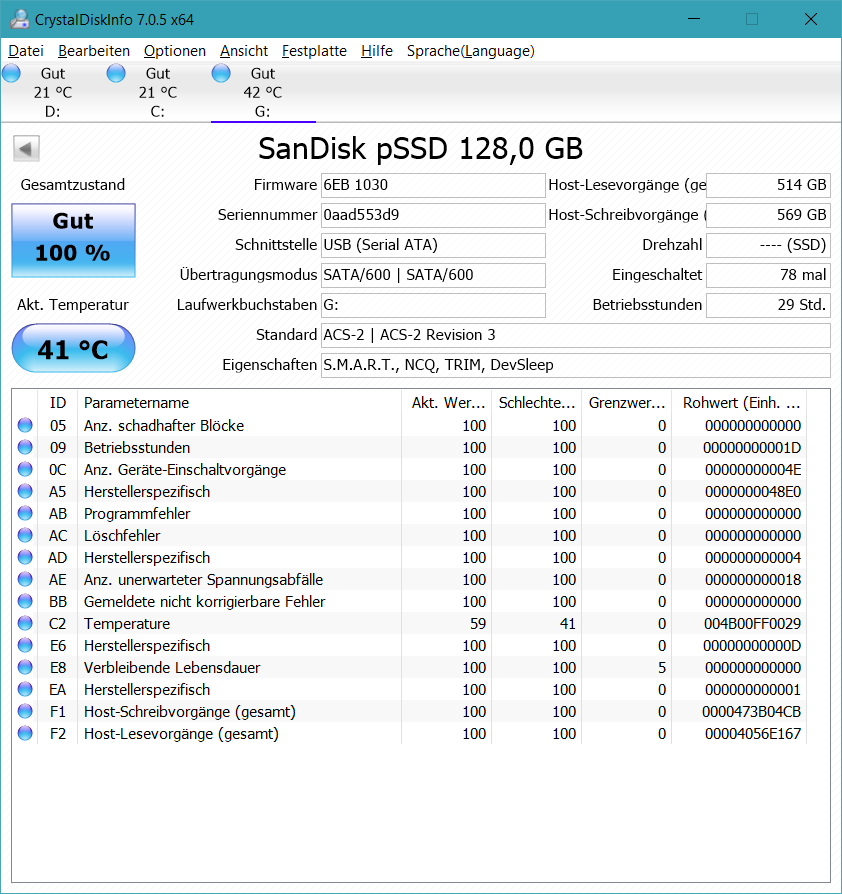This screenshot has height=894, width=842.
Task: Click the Gut 100 % health status button
Action: [74, 240]
